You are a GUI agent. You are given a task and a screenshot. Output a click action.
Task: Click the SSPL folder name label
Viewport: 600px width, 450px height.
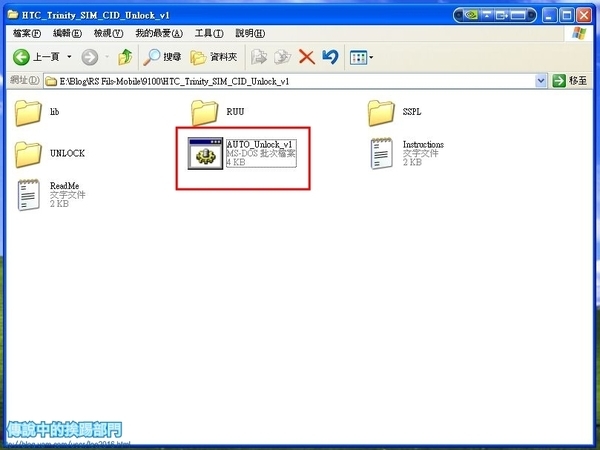[412, 112]
